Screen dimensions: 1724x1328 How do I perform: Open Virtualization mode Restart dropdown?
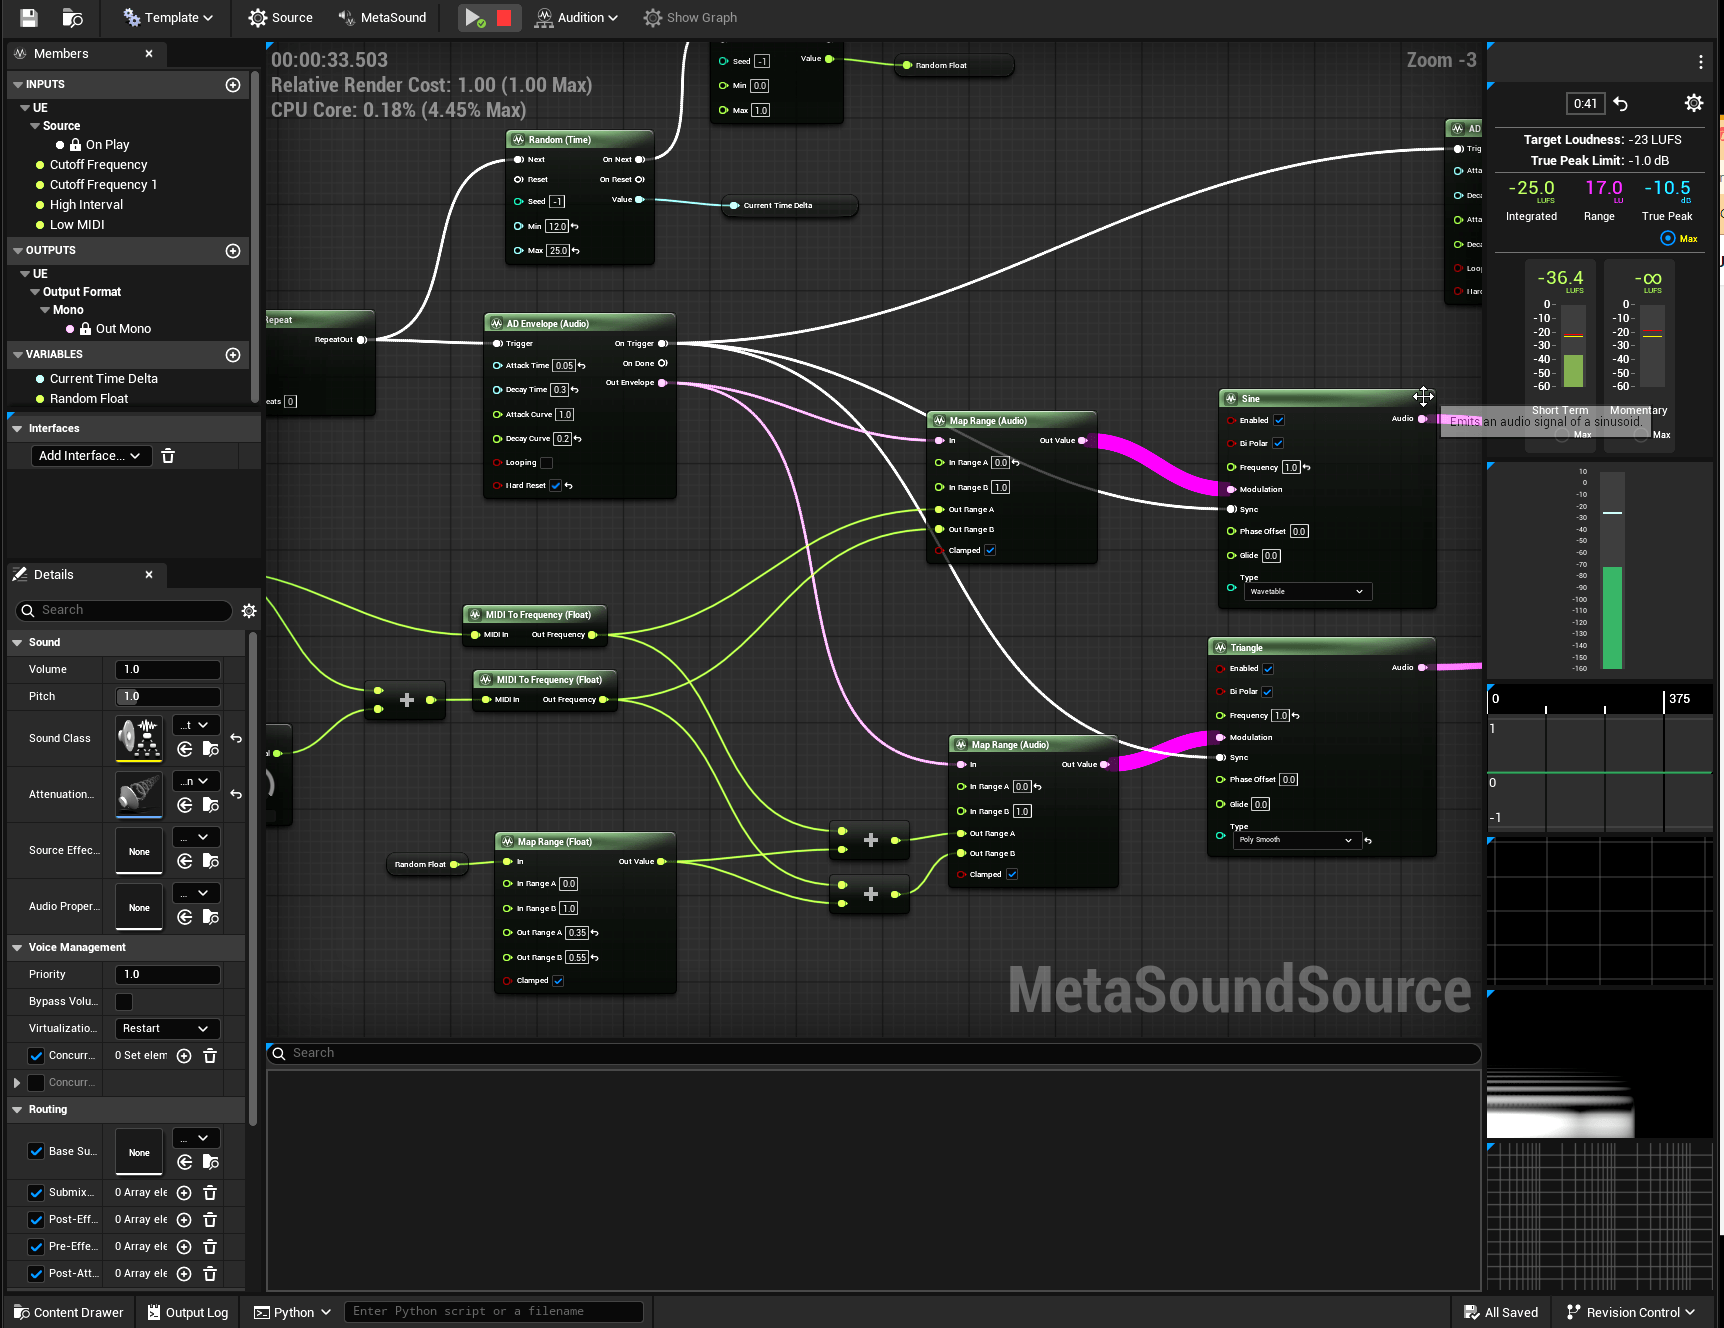pos(167,1029)
